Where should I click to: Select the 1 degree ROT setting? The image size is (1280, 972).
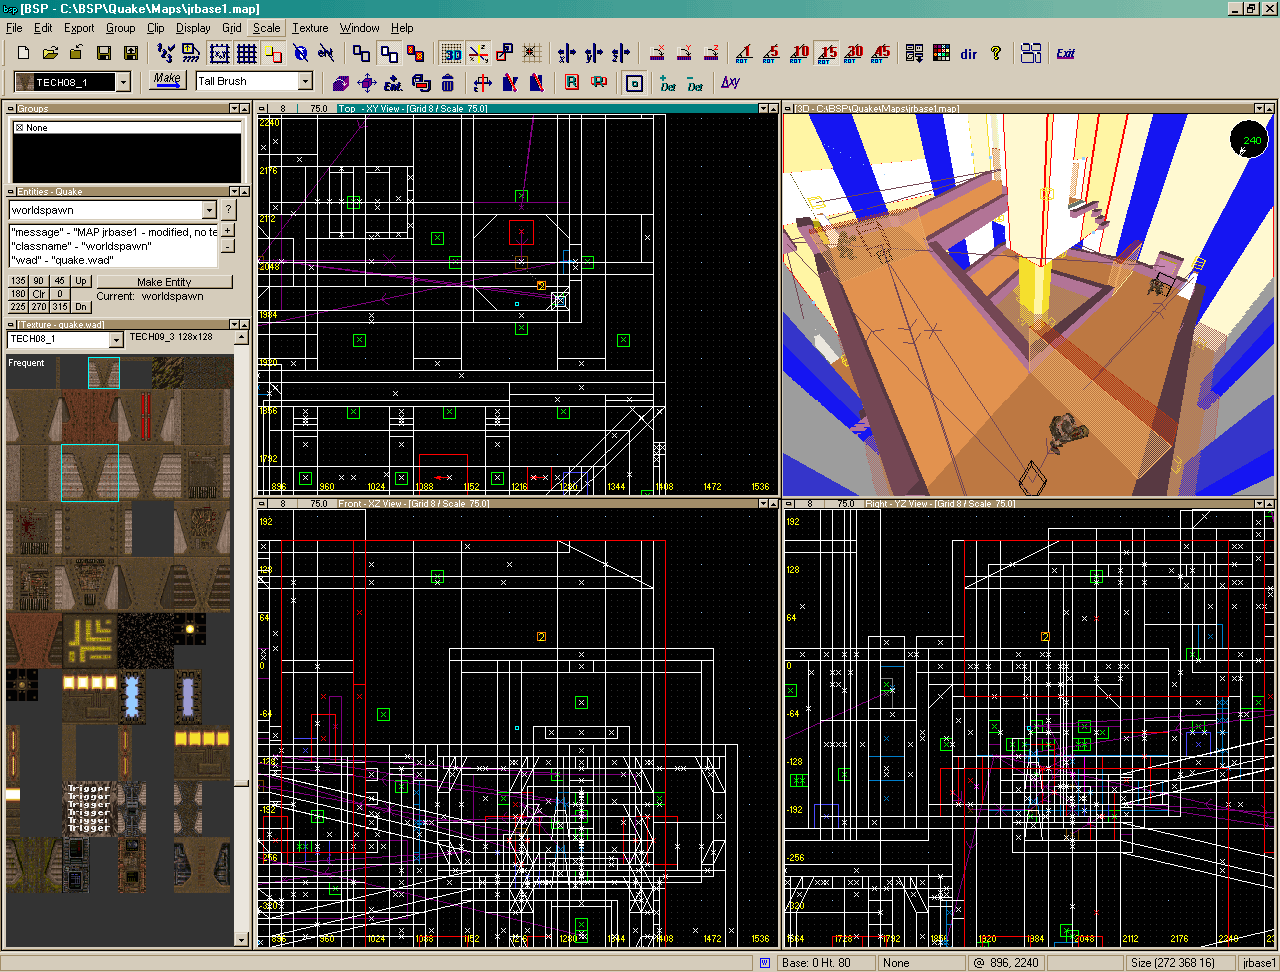click(x=743, y=53)
